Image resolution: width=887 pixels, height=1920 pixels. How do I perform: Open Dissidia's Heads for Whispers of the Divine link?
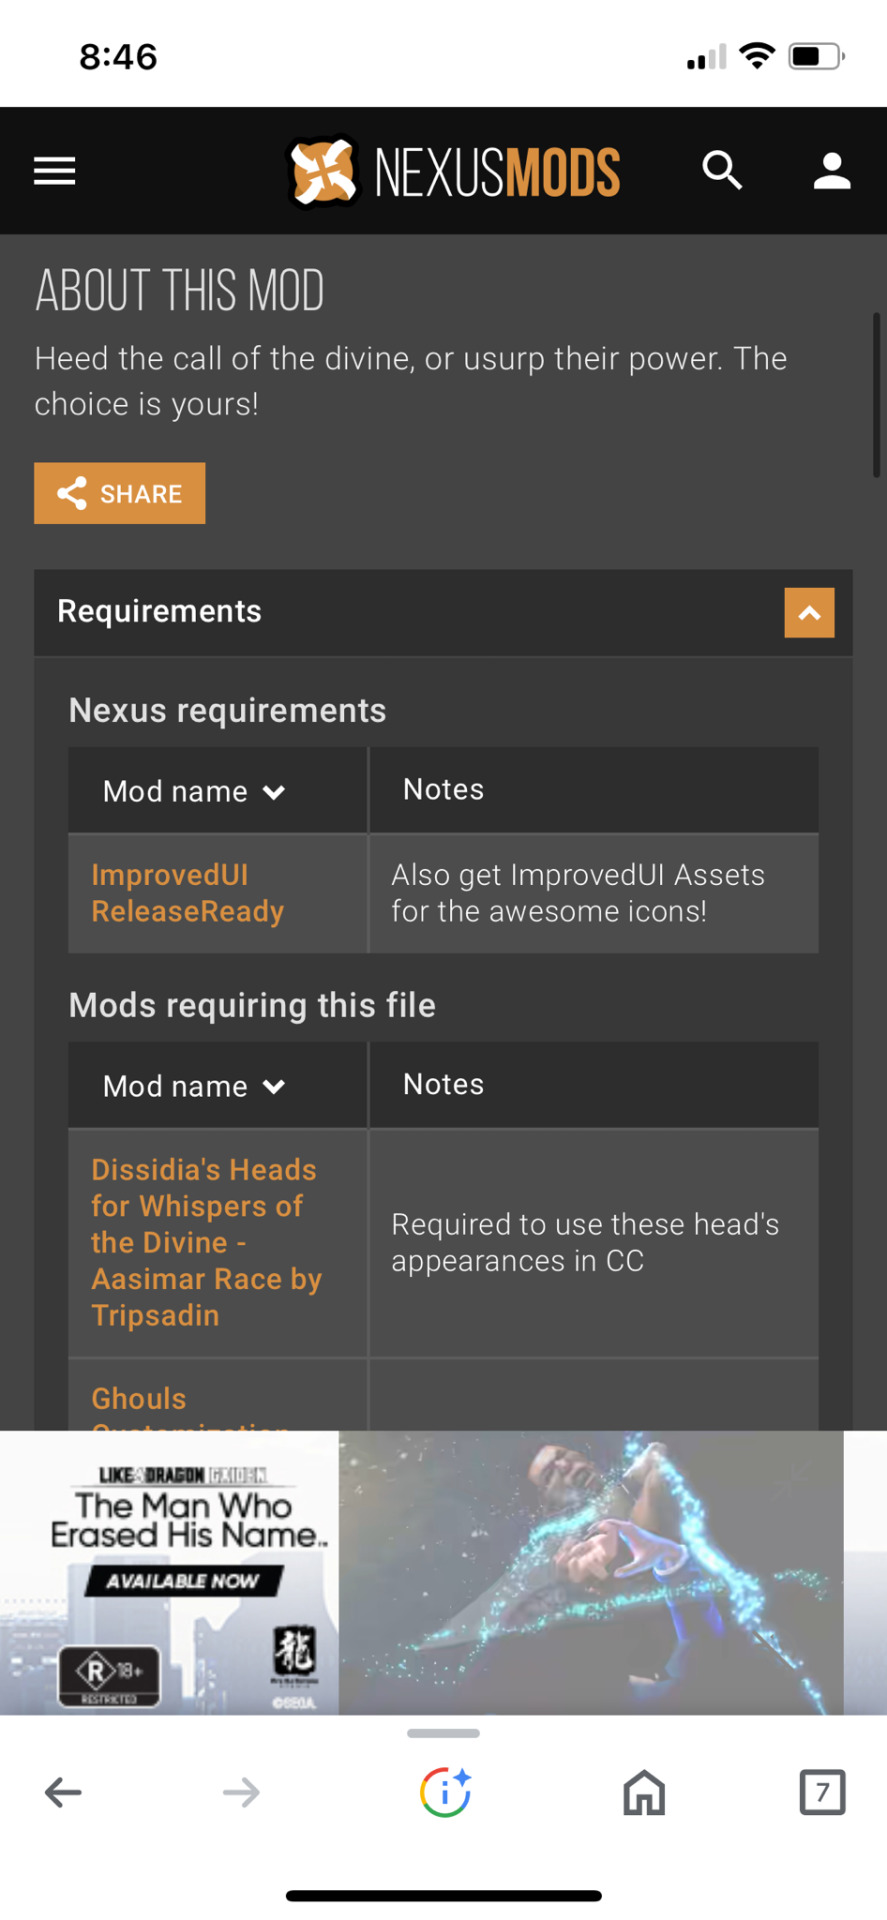207,1242
